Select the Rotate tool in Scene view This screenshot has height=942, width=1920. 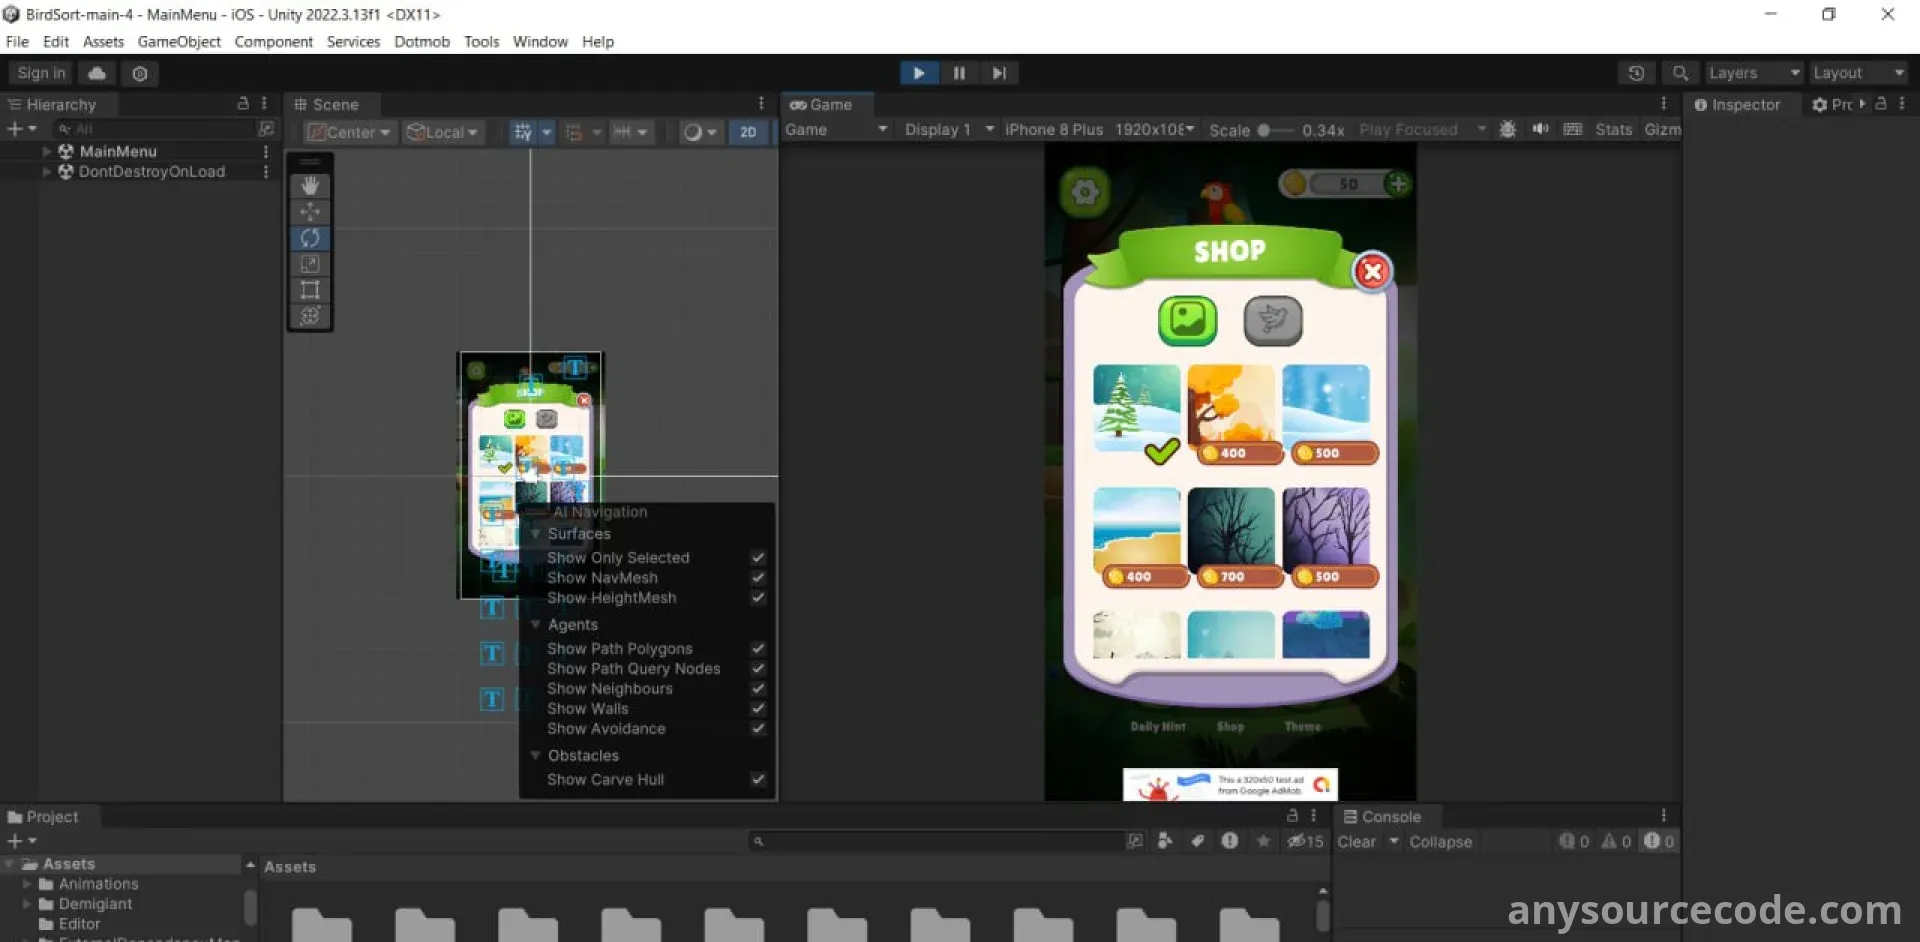tap(310, 238)
